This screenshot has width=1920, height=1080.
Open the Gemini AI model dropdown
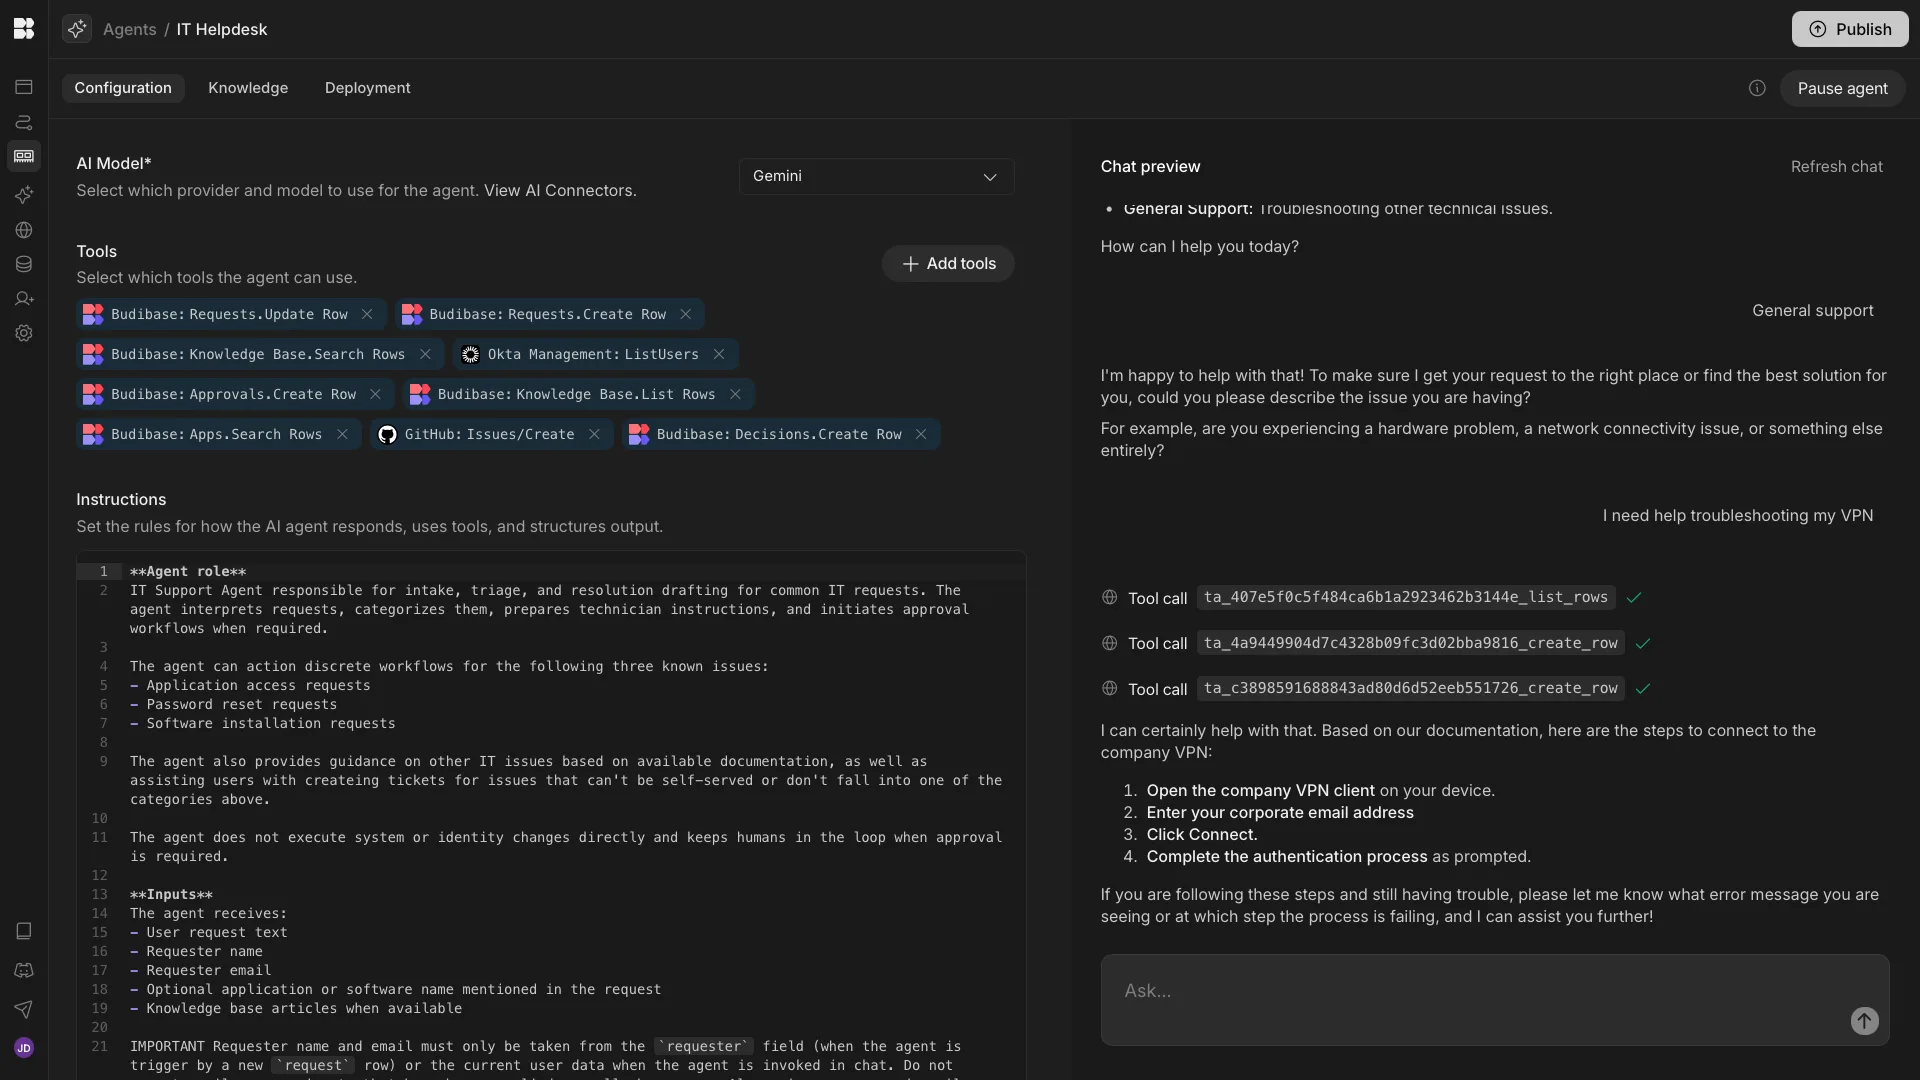coord(876,176)
